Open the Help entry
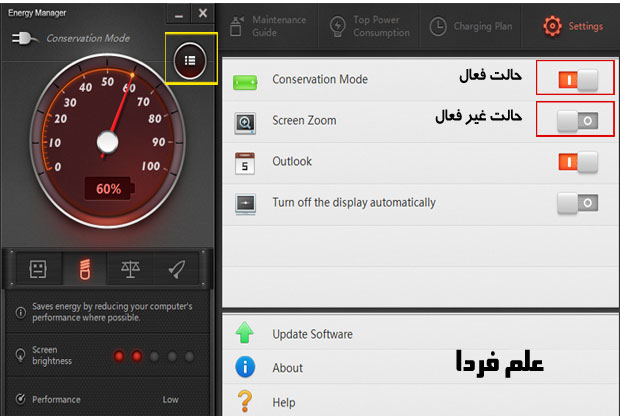 point(284,402)
